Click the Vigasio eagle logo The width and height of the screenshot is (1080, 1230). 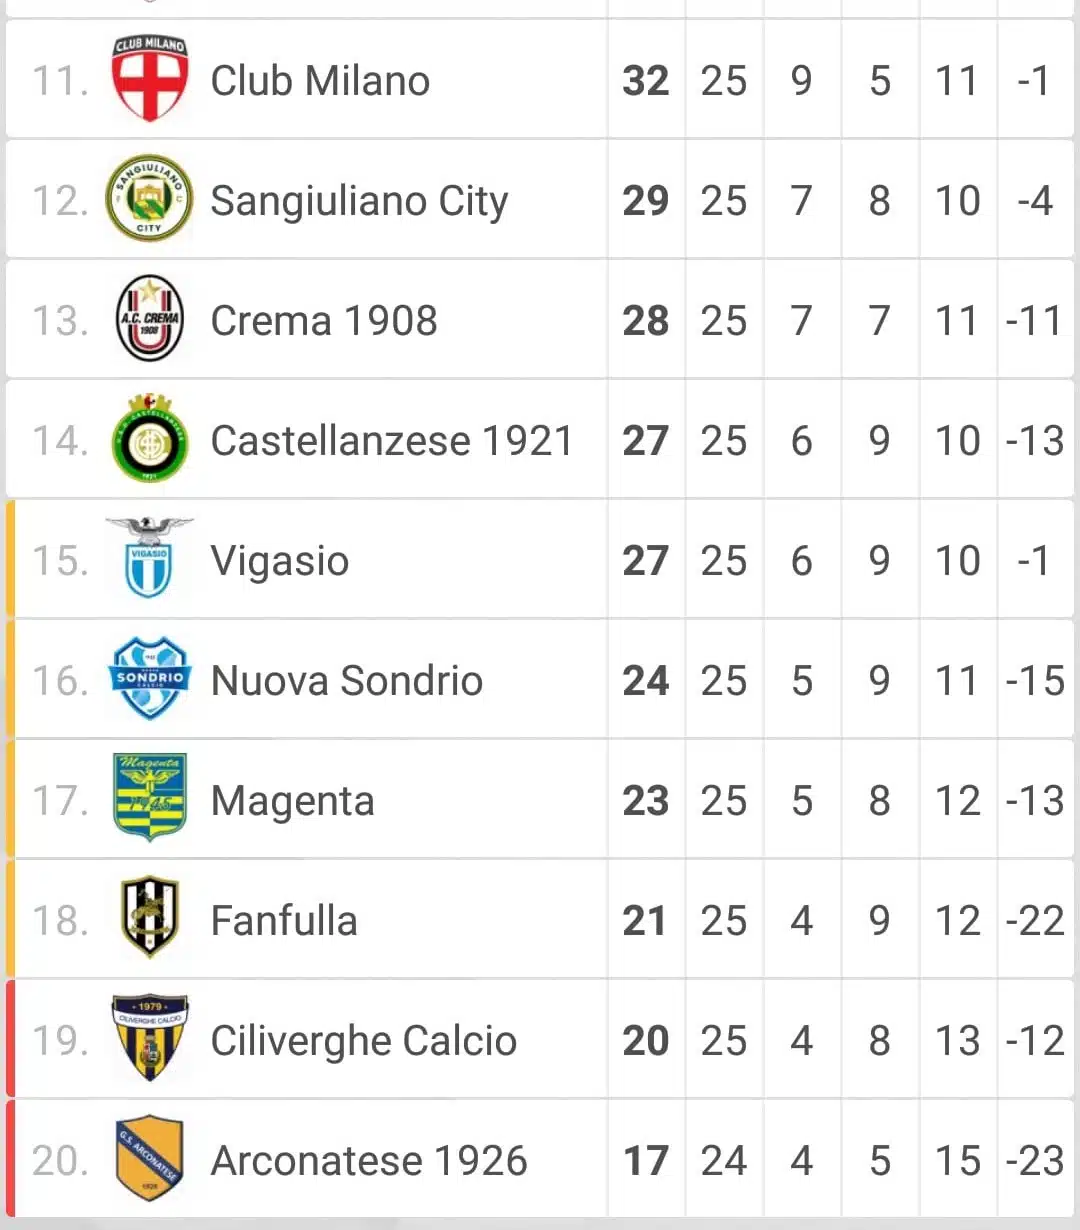pyautogui.click(x=149, y=558)
